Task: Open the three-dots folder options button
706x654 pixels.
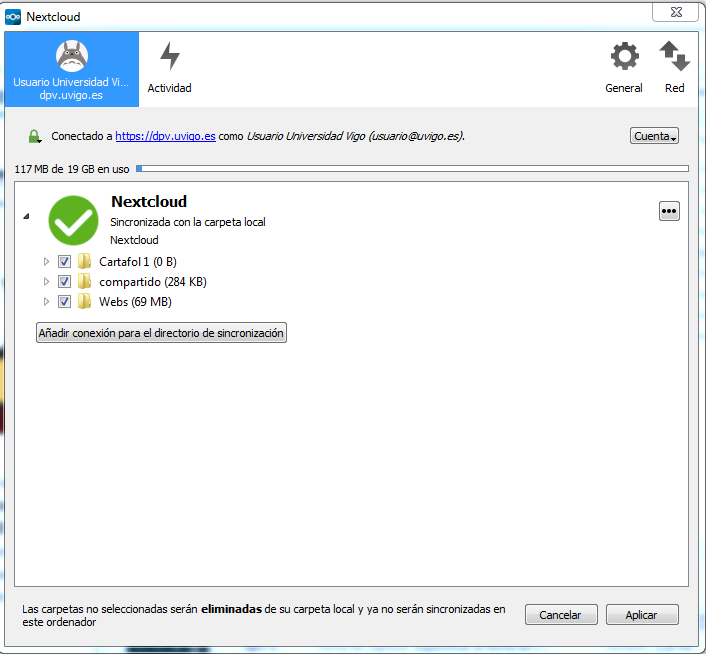Action: (x=669, y=210)
